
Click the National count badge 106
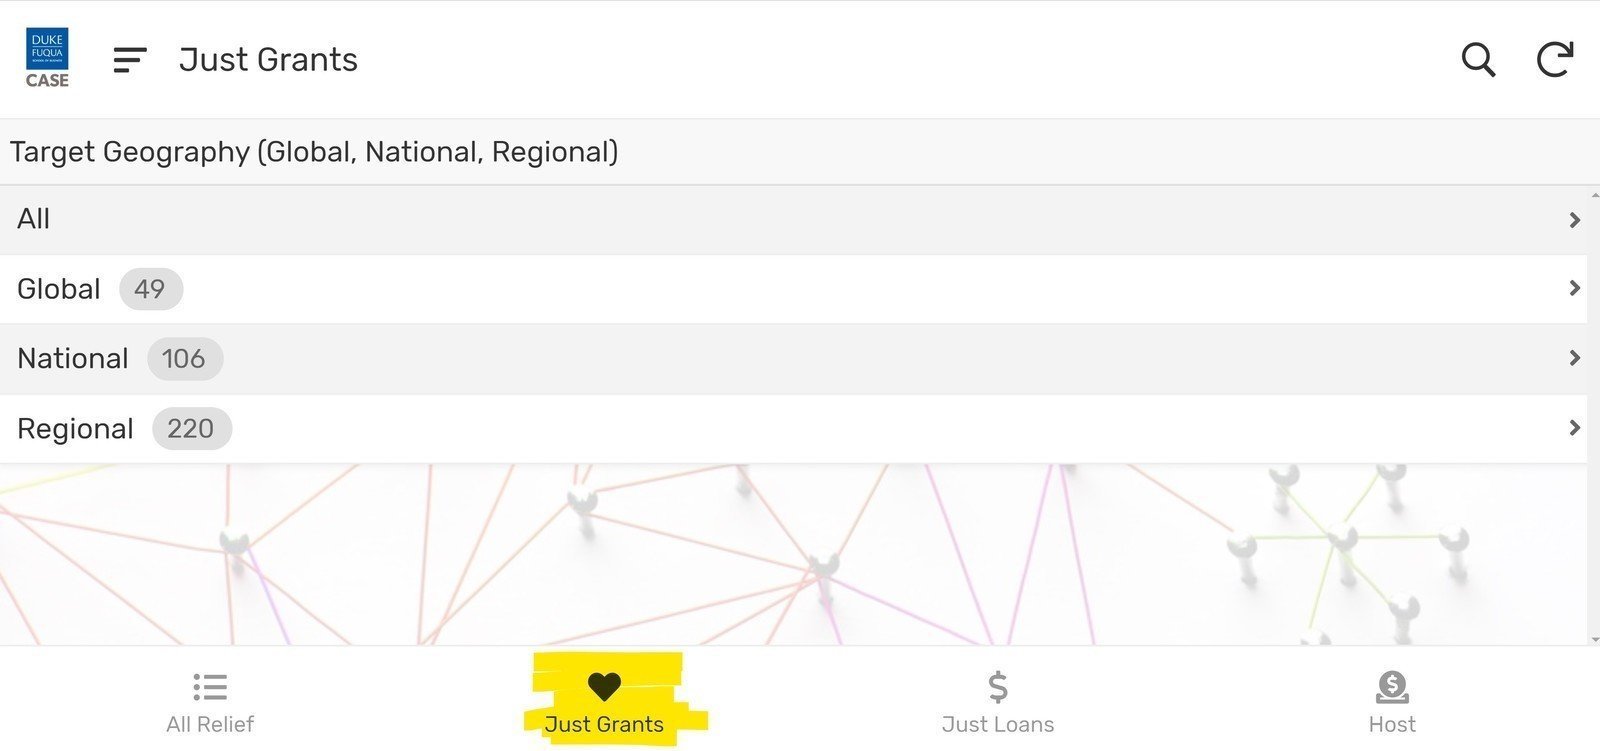[x=184, y=358]
